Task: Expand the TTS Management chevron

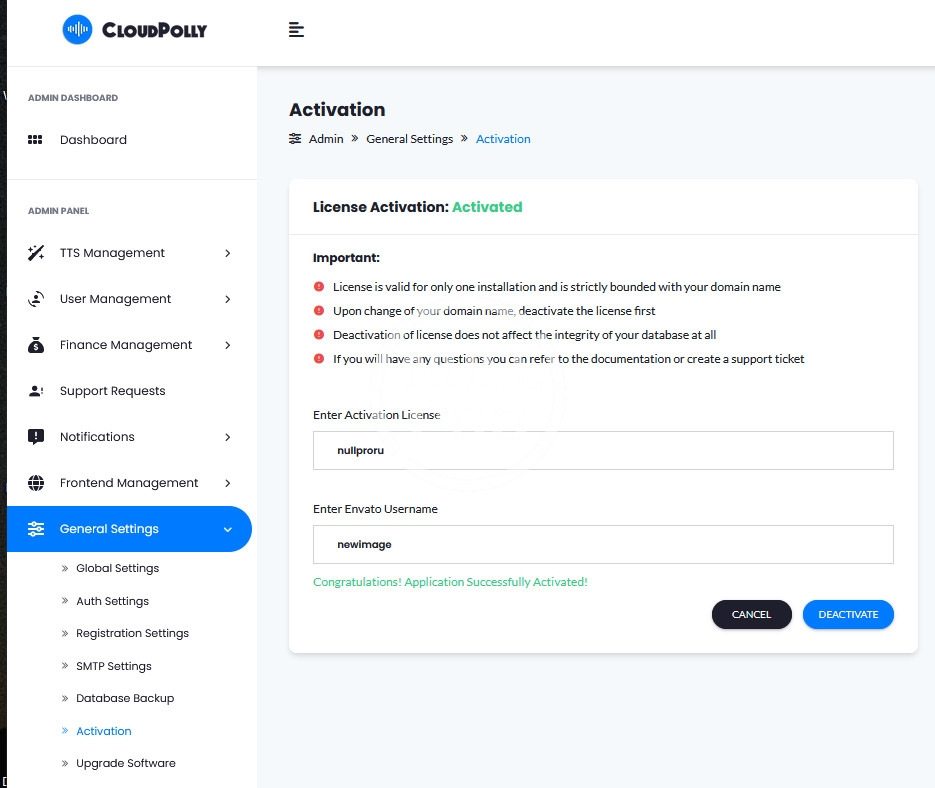Action: coord(228,253)
